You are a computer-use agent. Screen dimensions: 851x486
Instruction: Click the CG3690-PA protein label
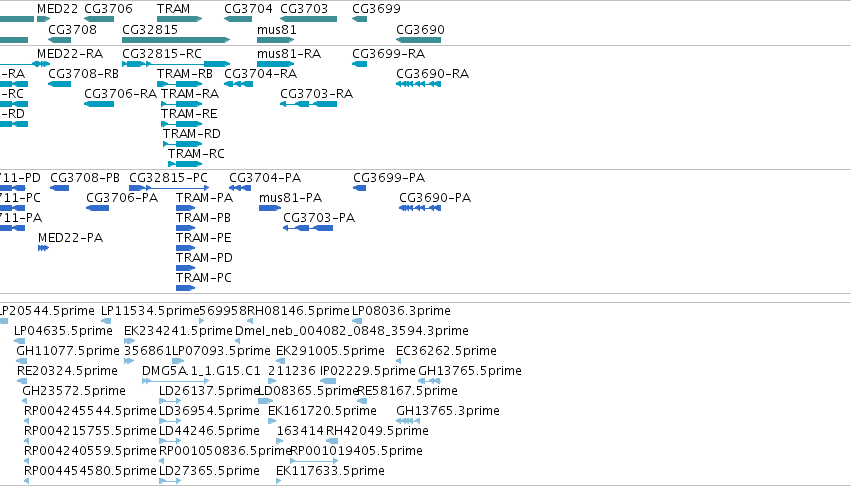[435, 198]
